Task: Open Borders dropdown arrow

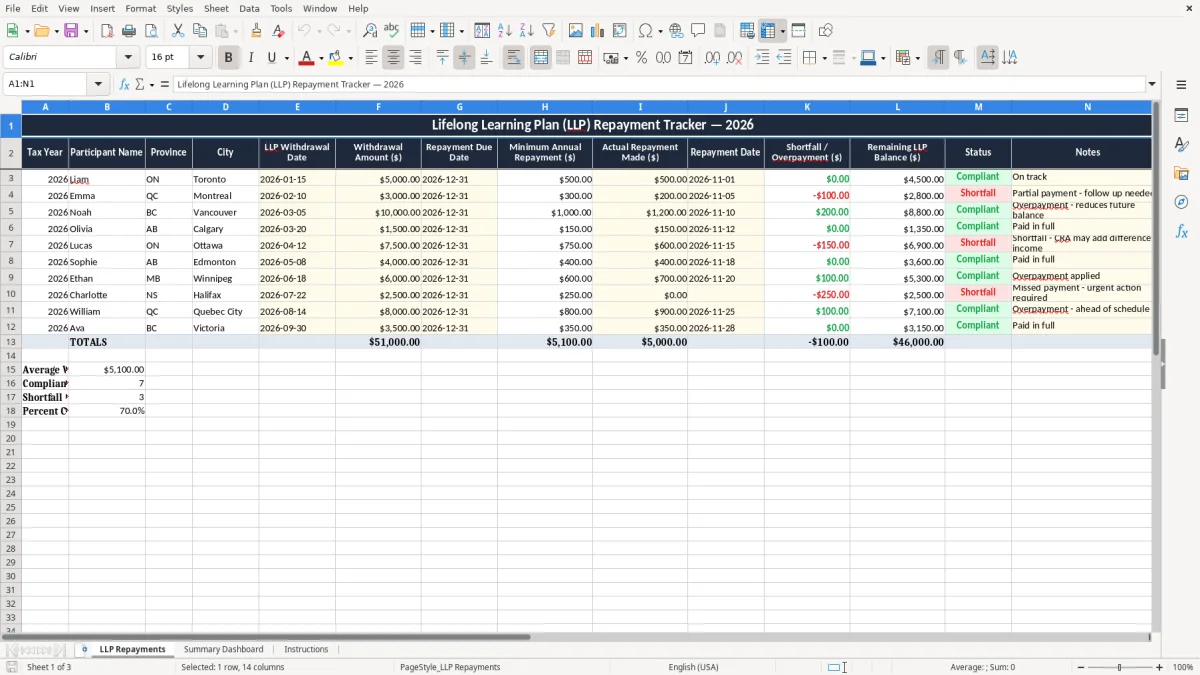Action: [x=824, y=58]
